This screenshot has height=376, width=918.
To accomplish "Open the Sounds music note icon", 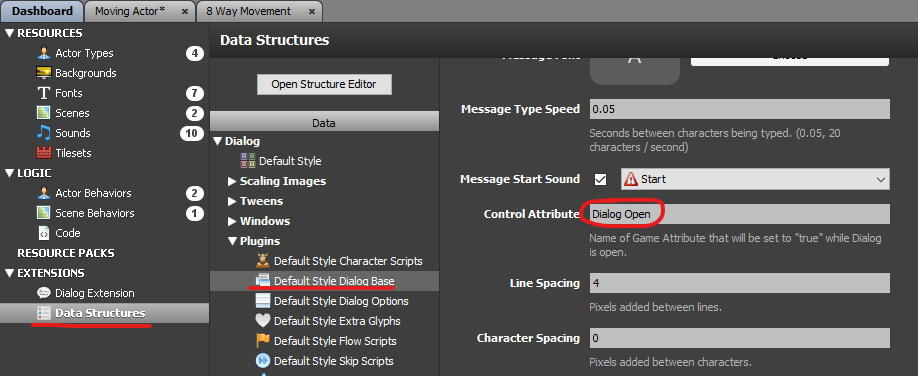I will (x=44, y=133).
